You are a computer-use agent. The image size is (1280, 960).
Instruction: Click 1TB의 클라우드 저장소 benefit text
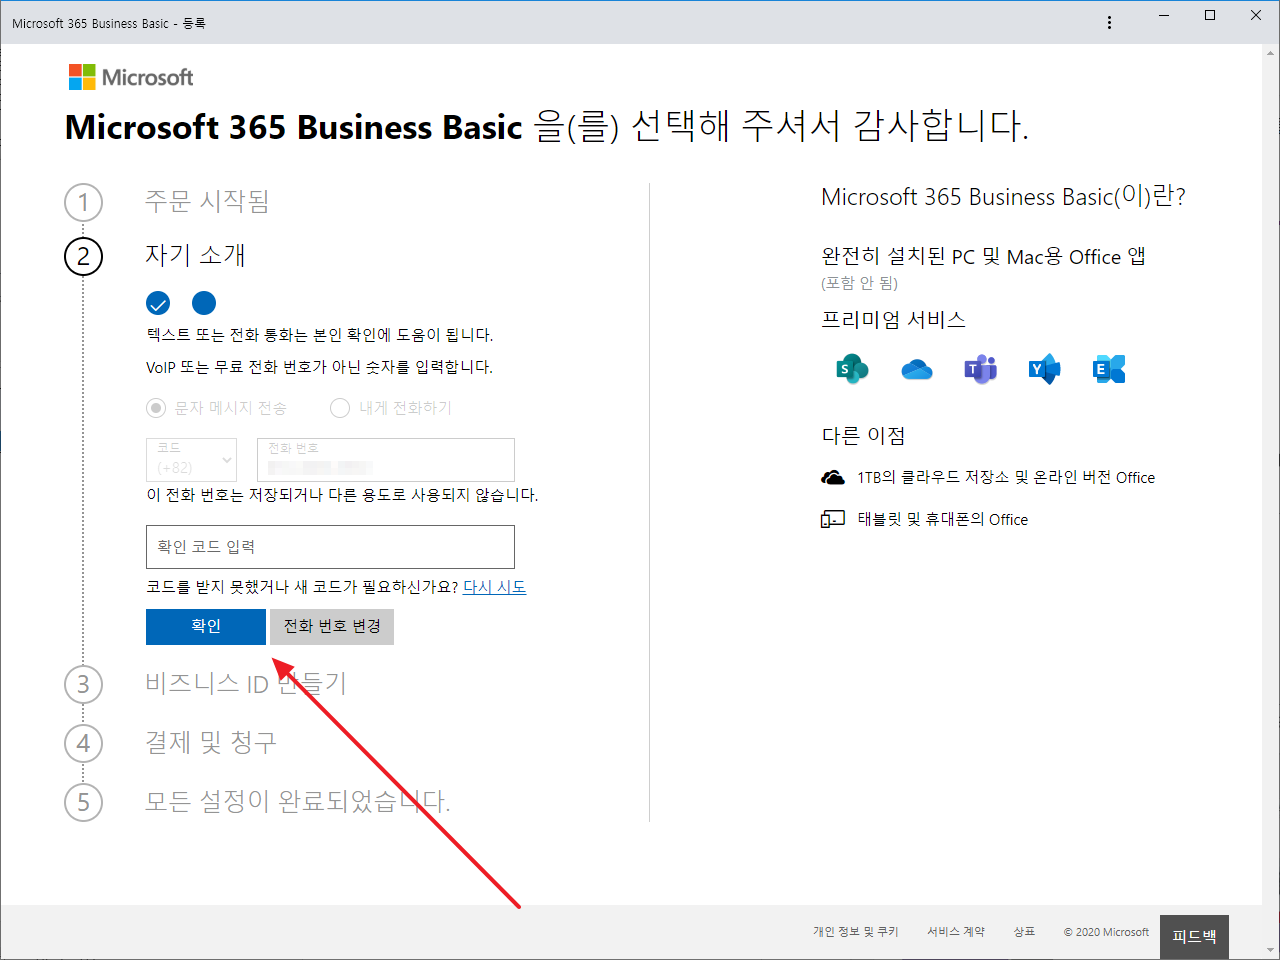(x=1006, y=478)
